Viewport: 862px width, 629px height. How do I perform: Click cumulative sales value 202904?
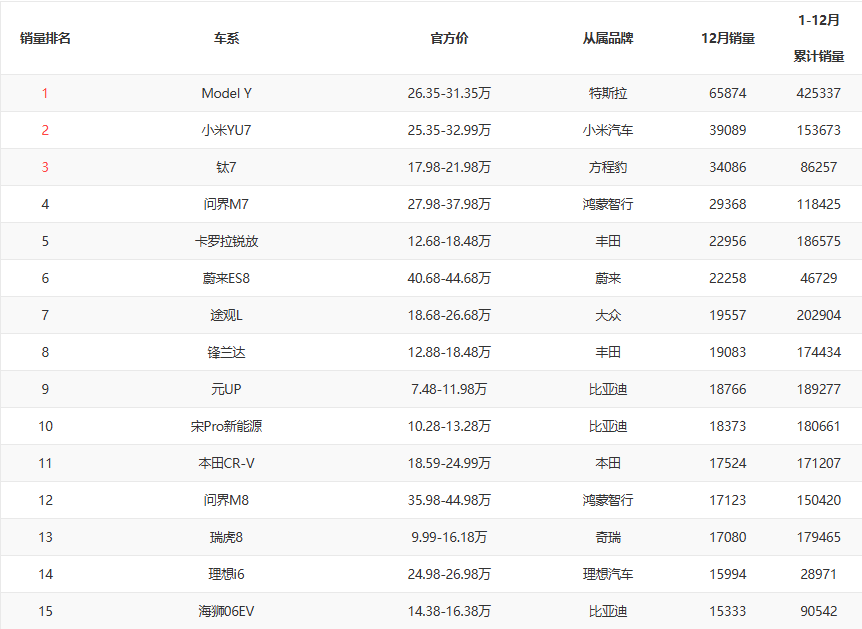[819, 315]
